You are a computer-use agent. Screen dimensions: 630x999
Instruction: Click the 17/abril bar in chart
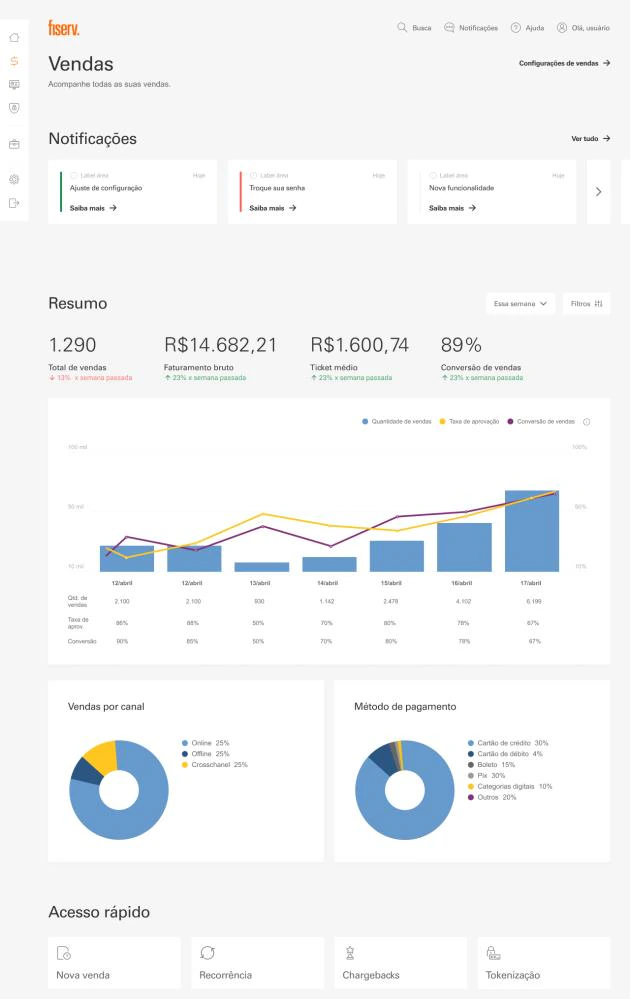[x=532, y=531]
